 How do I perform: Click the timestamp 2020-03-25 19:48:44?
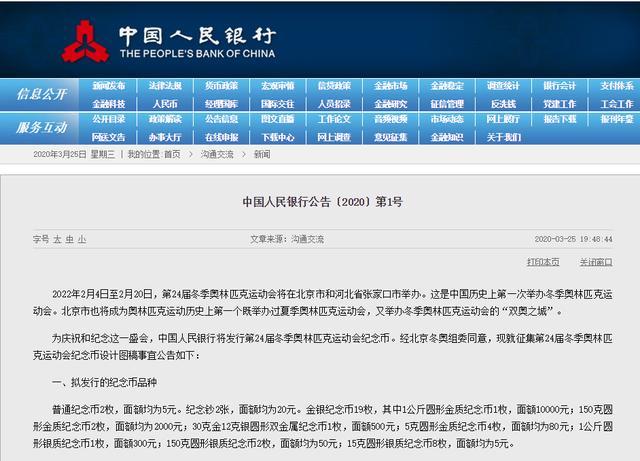573,239
